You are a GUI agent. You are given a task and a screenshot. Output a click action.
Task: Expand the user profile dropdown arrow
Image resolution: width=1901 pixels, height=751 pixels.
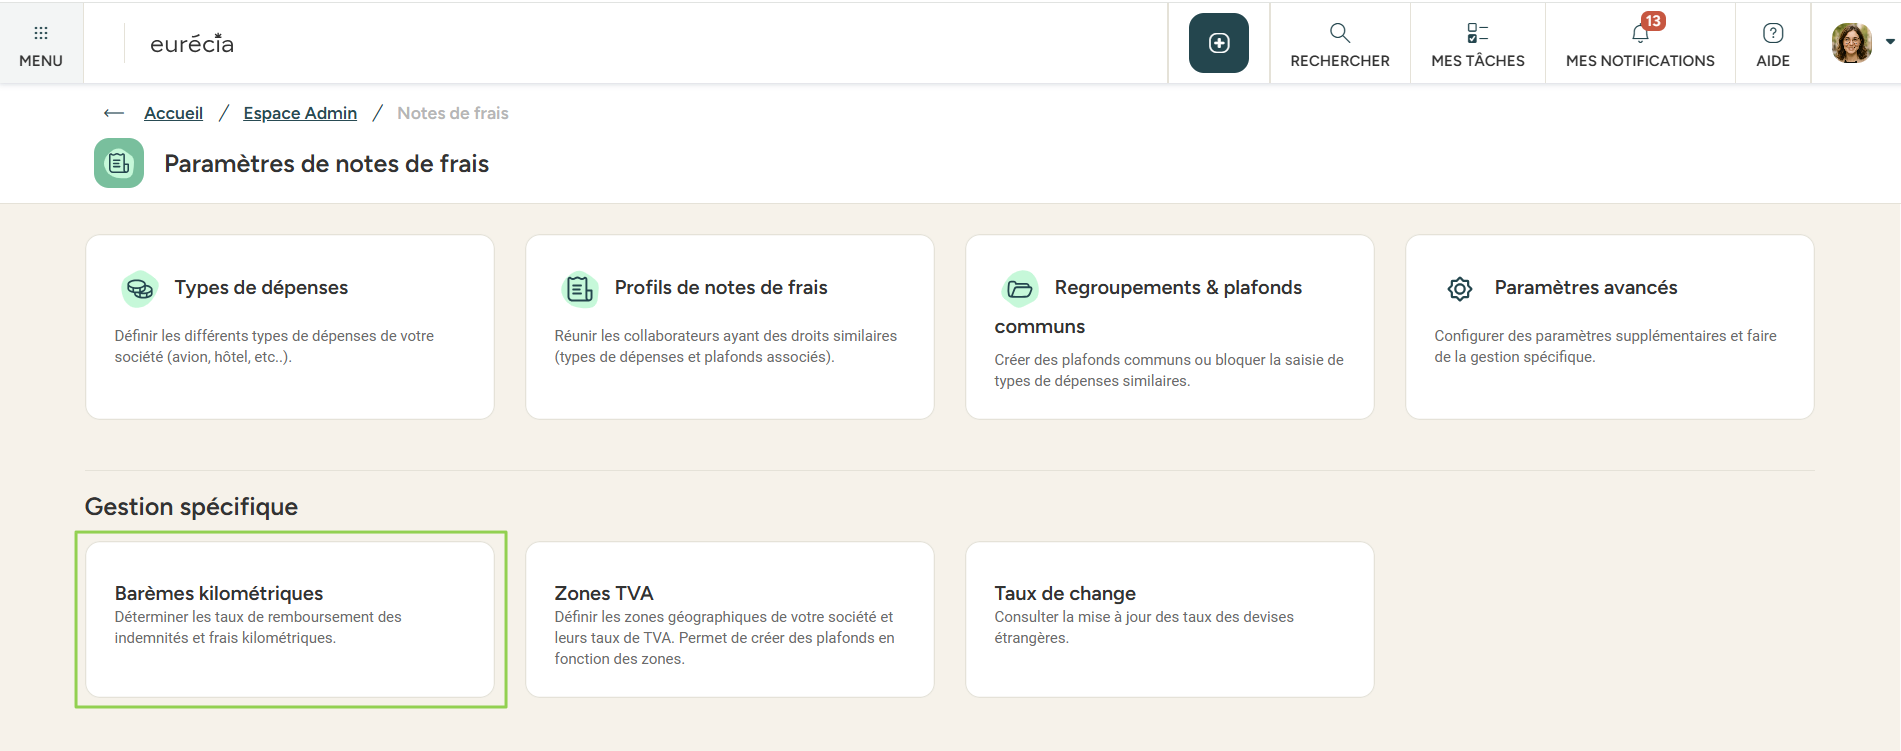click(1889, 42)
